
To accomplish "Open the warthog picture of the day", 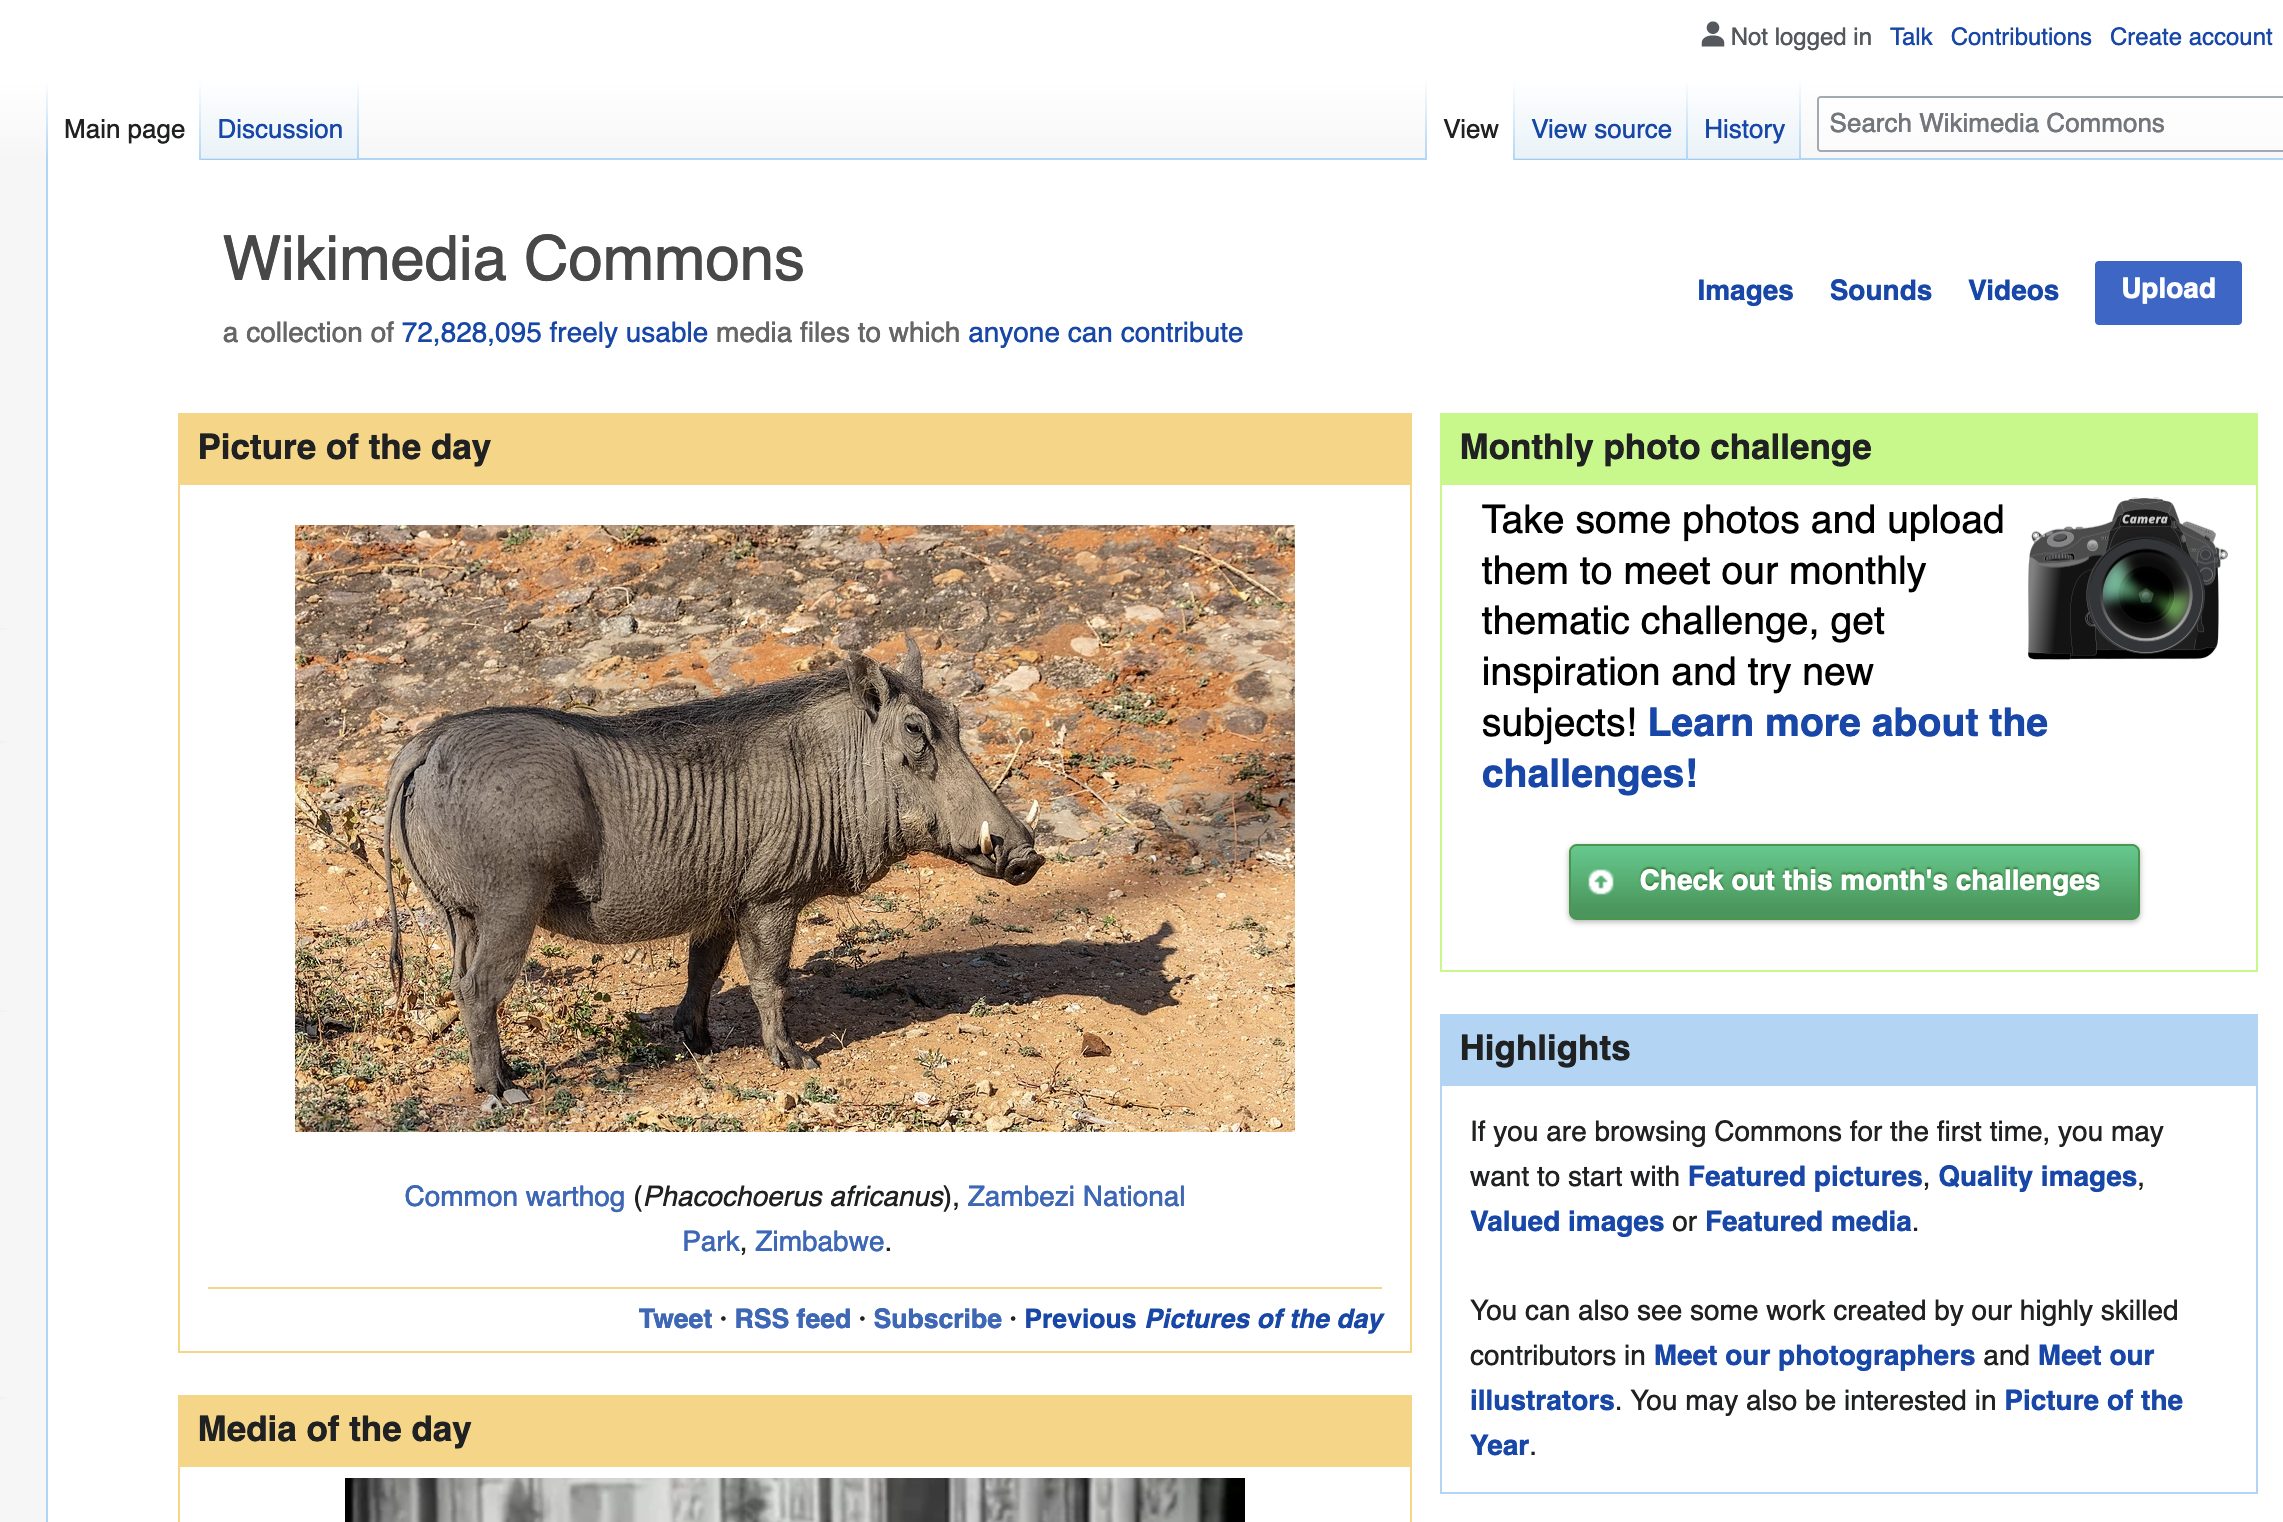I will point(794,828).
